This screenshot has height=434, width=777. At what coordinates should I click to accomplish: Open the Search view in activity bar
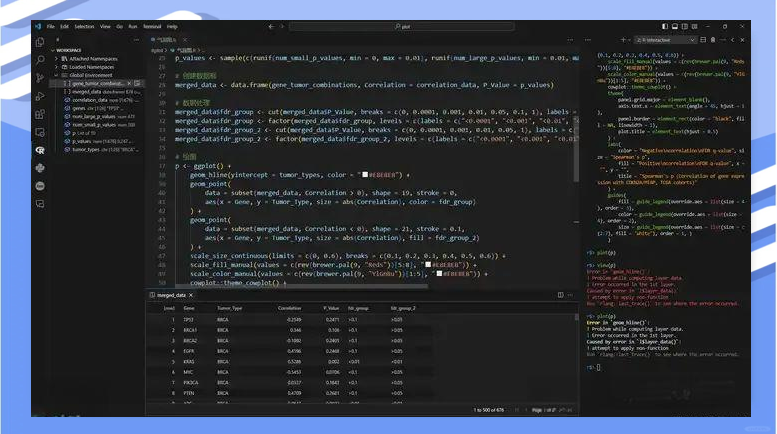click(x=40, y=60)
